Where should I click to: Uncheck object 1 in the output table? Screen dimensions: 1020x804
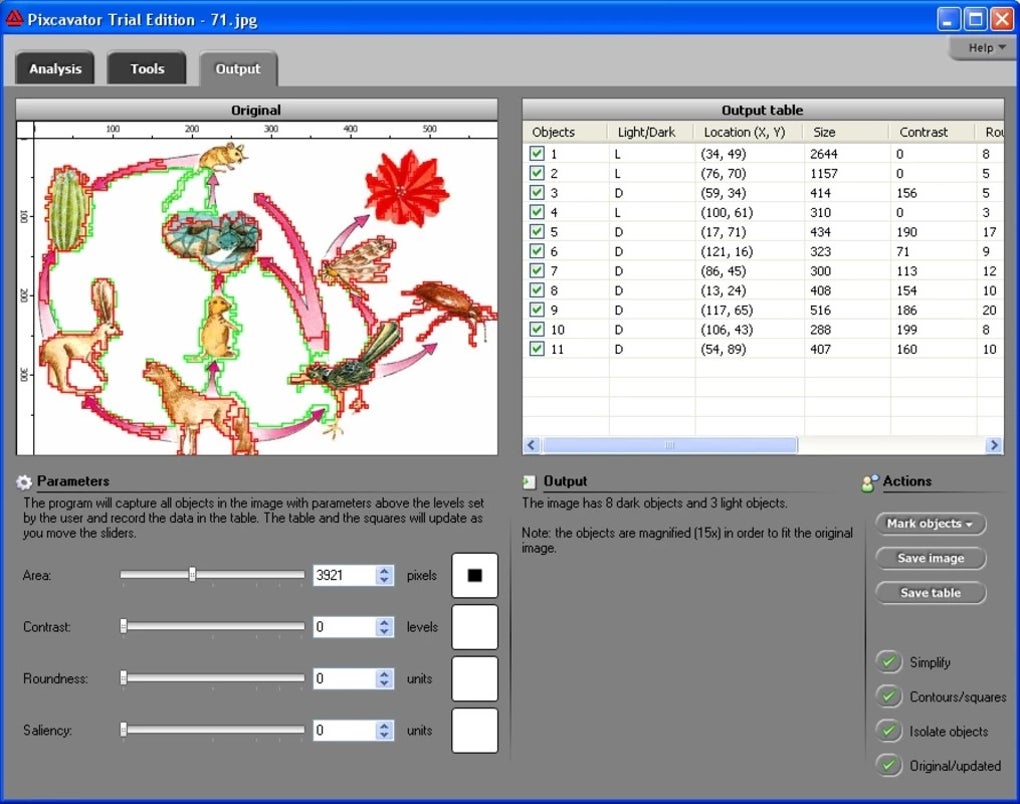(537, 153)
